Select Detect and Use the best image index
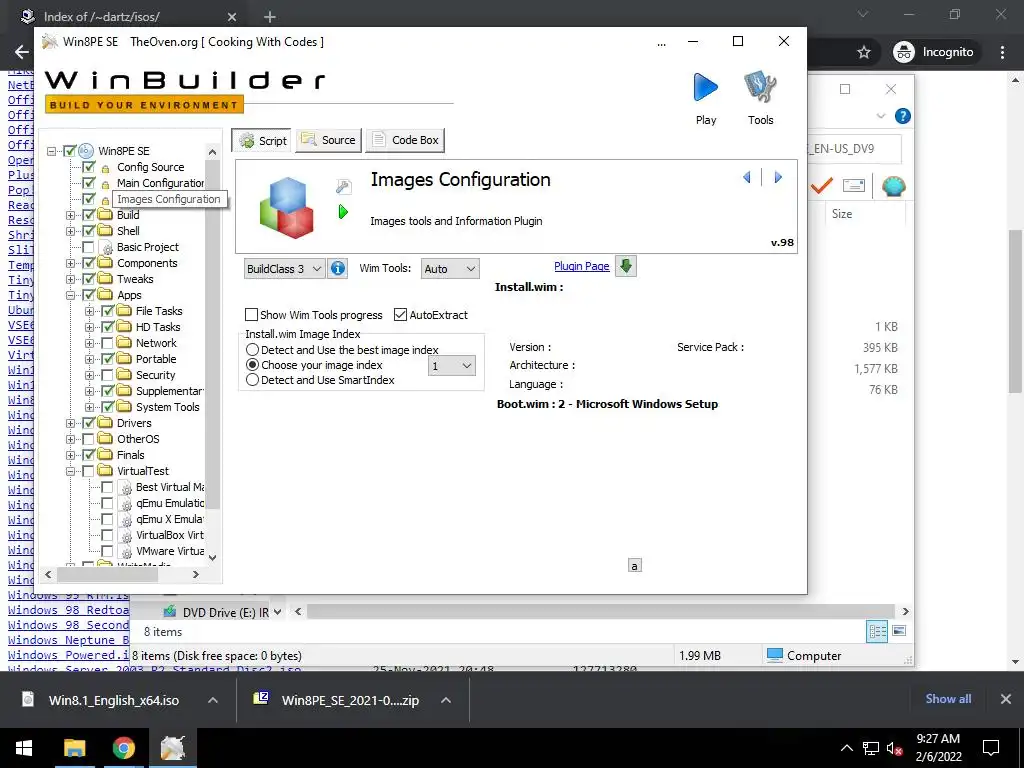 pos(252,350)
